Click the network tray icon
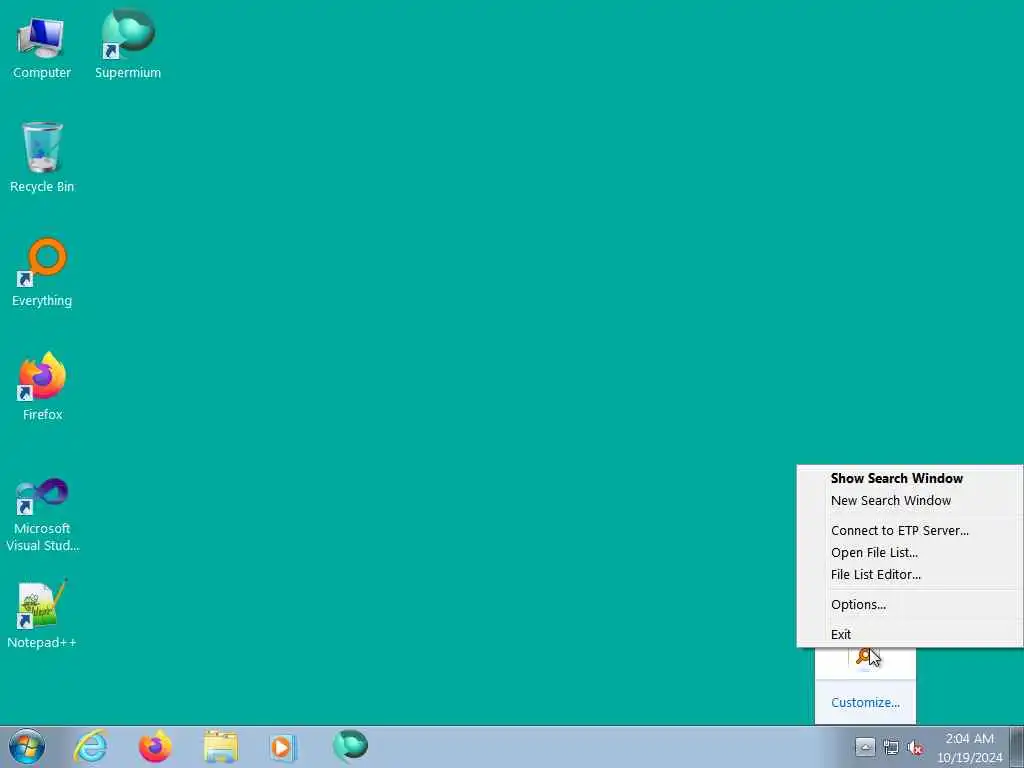1024x768 pixels. point(890,747)
